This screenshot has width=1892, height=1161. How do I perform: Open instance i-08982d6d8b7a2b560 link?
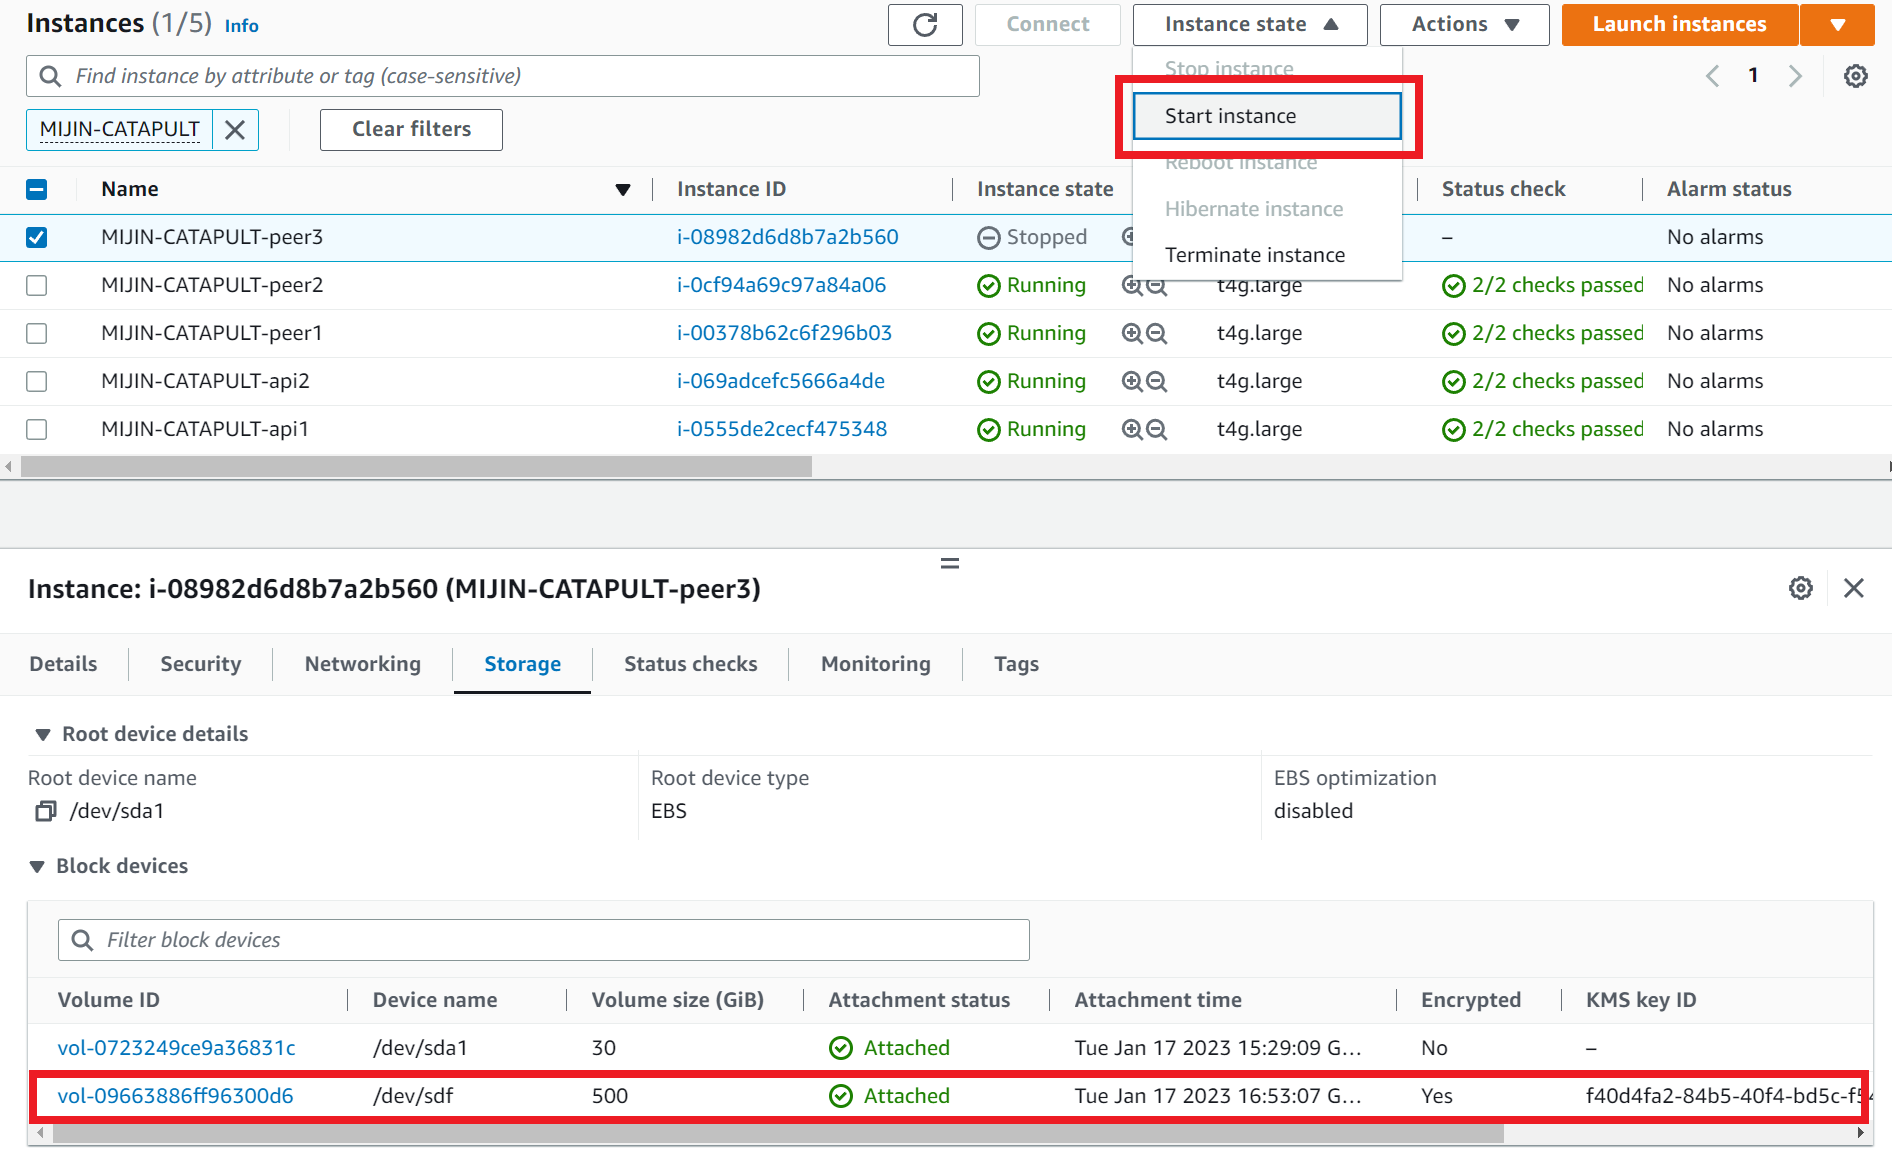tap(788, 237)
